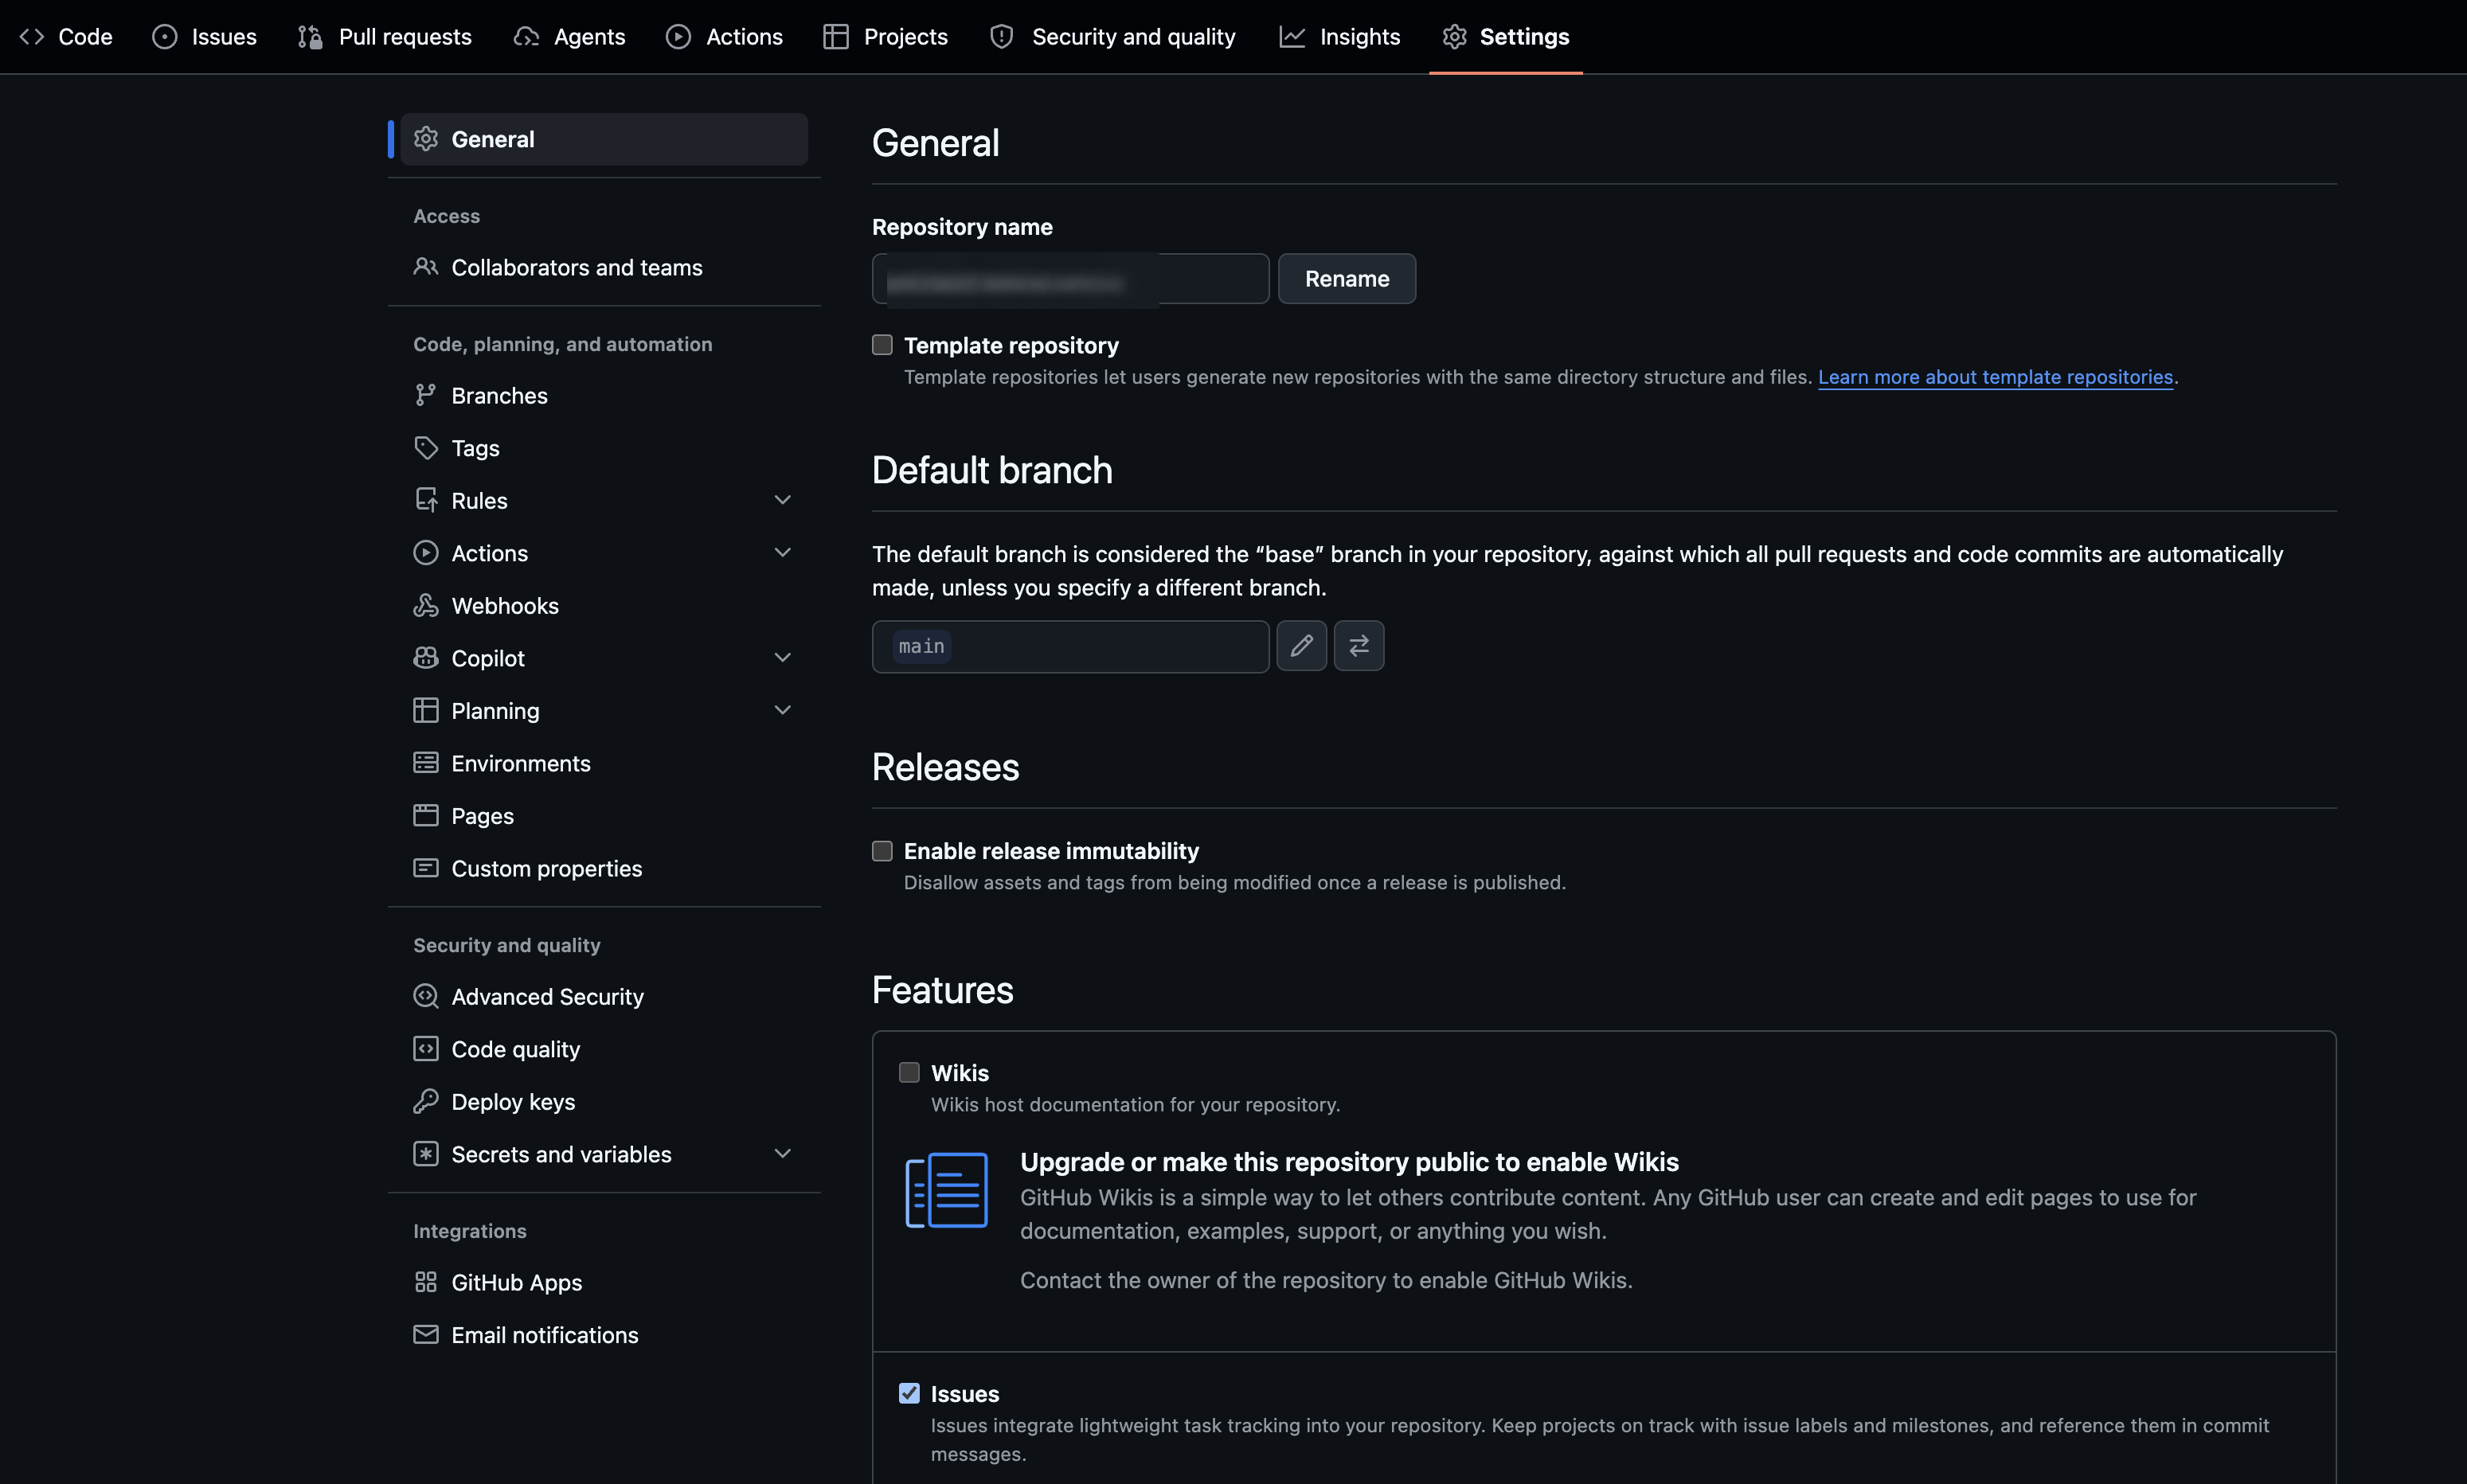The height and width of the screenshot is (1484, 2467).
Task: Click the main default branch field
Action: [x=1070, y=646]
